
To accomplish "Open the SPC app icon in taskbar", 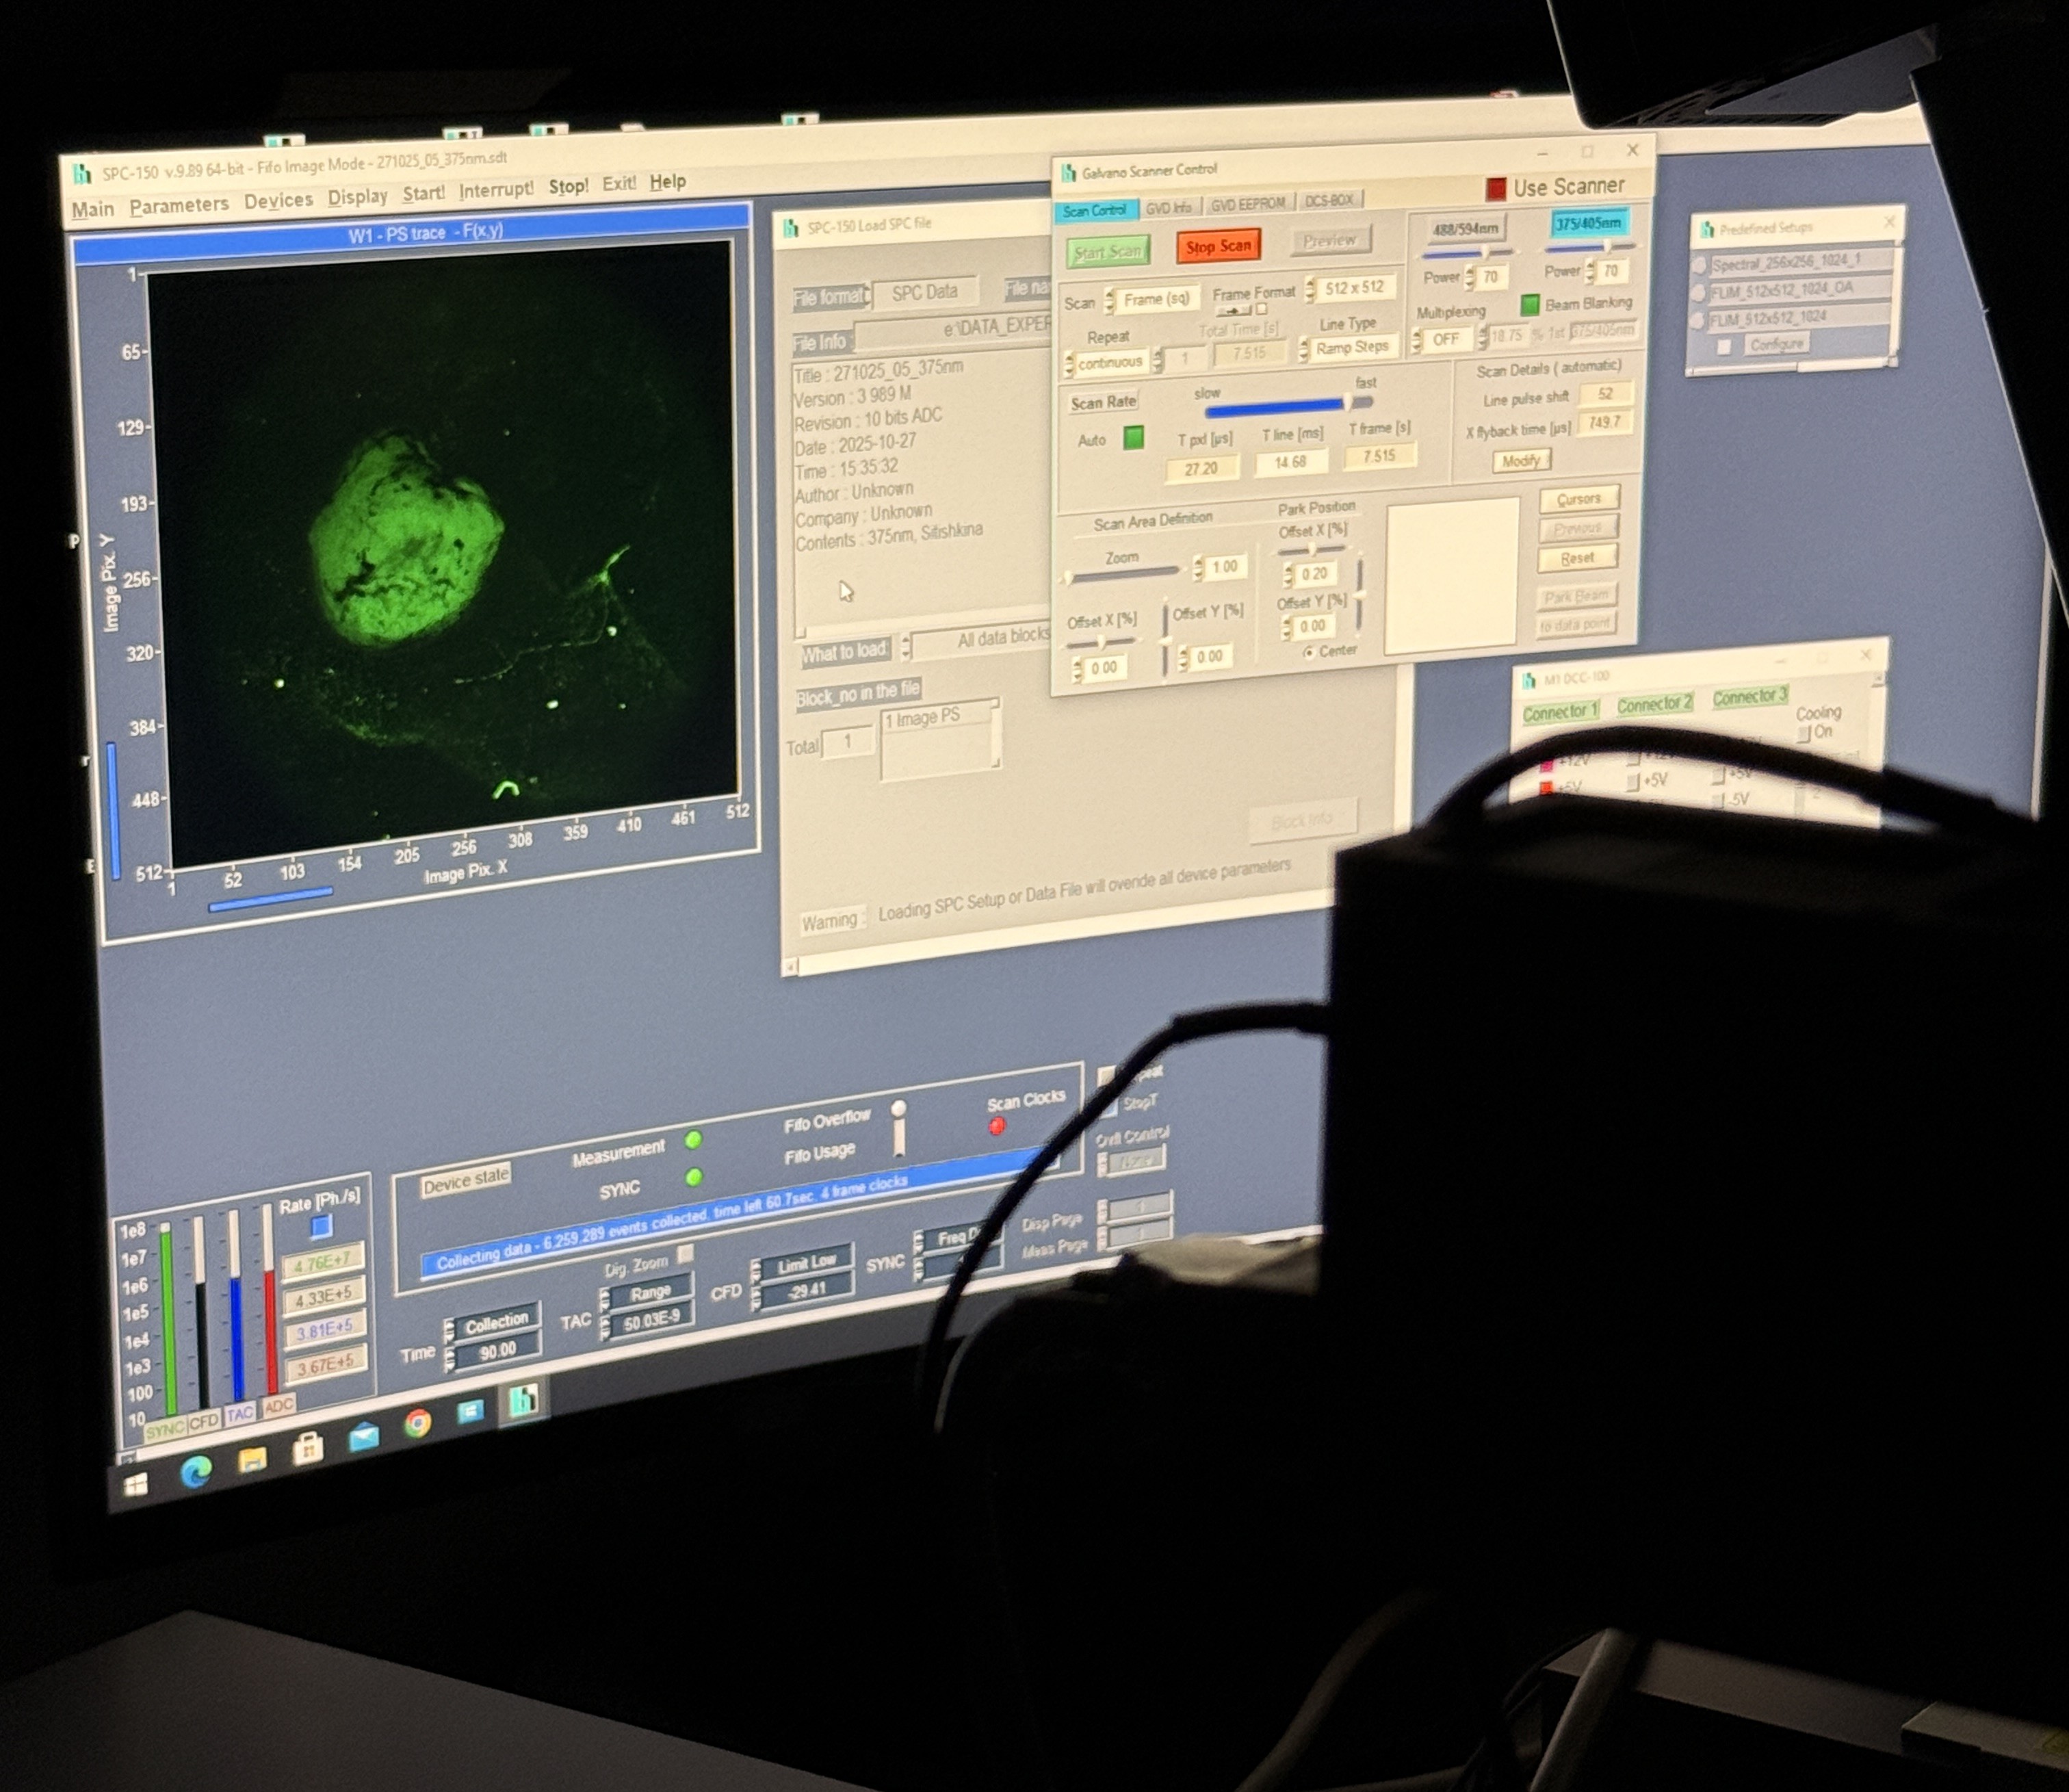I will click(524, 1401).
